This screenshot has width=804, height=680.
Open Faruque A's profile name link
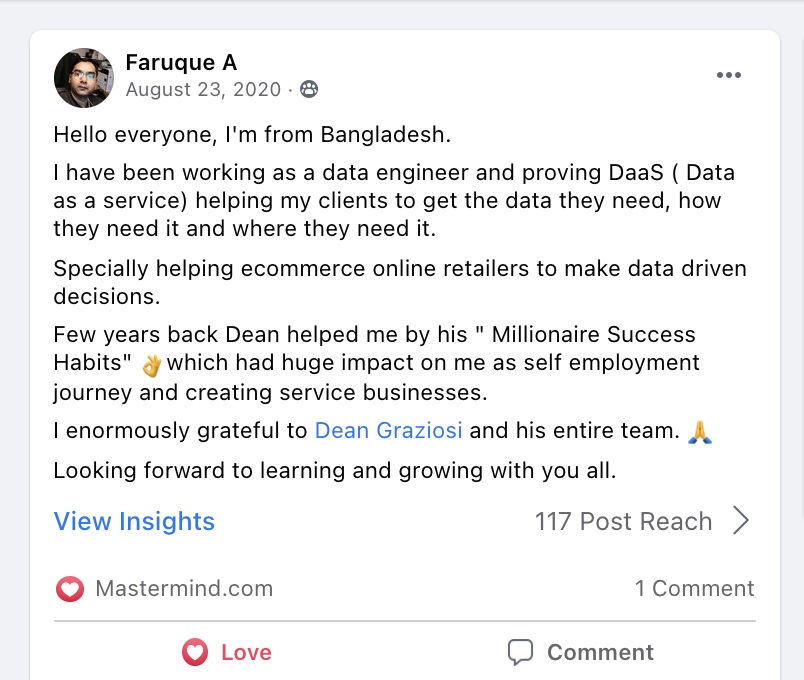tap(181, 63)
